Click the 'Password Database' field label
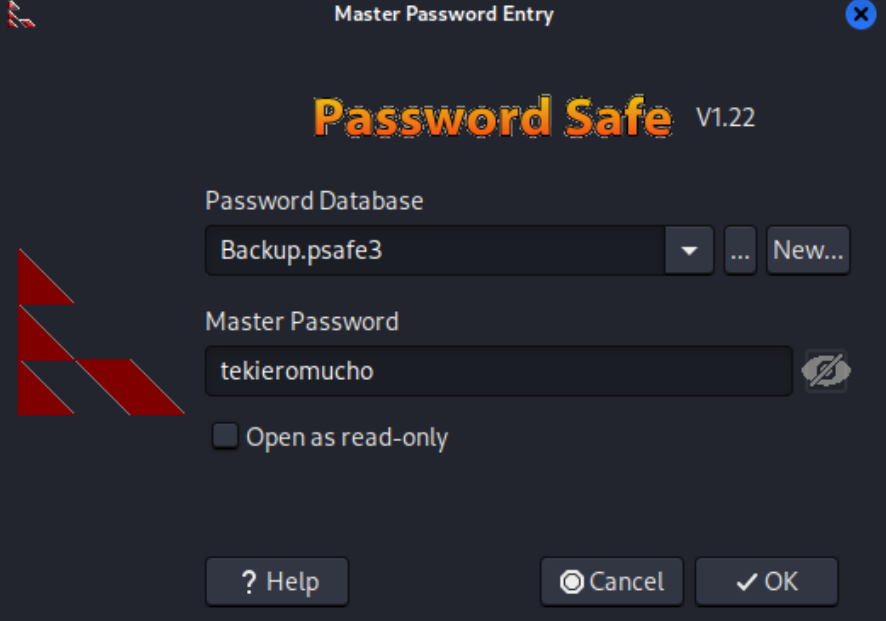 coord(314,201)
